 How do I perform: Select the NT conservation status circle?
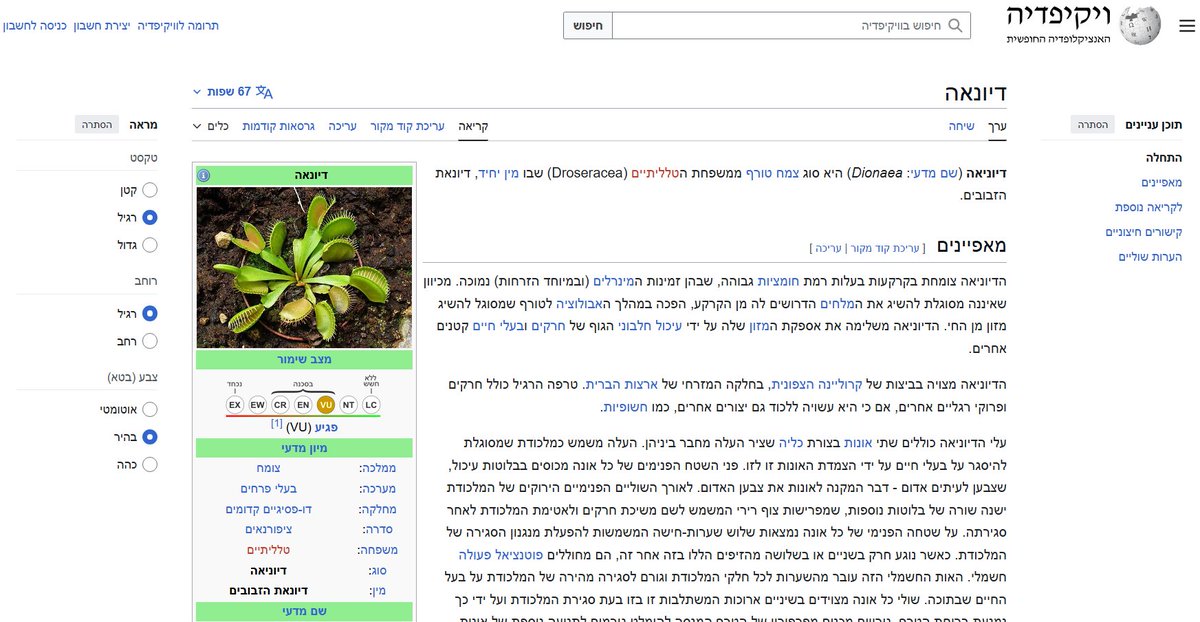(348, 405)
